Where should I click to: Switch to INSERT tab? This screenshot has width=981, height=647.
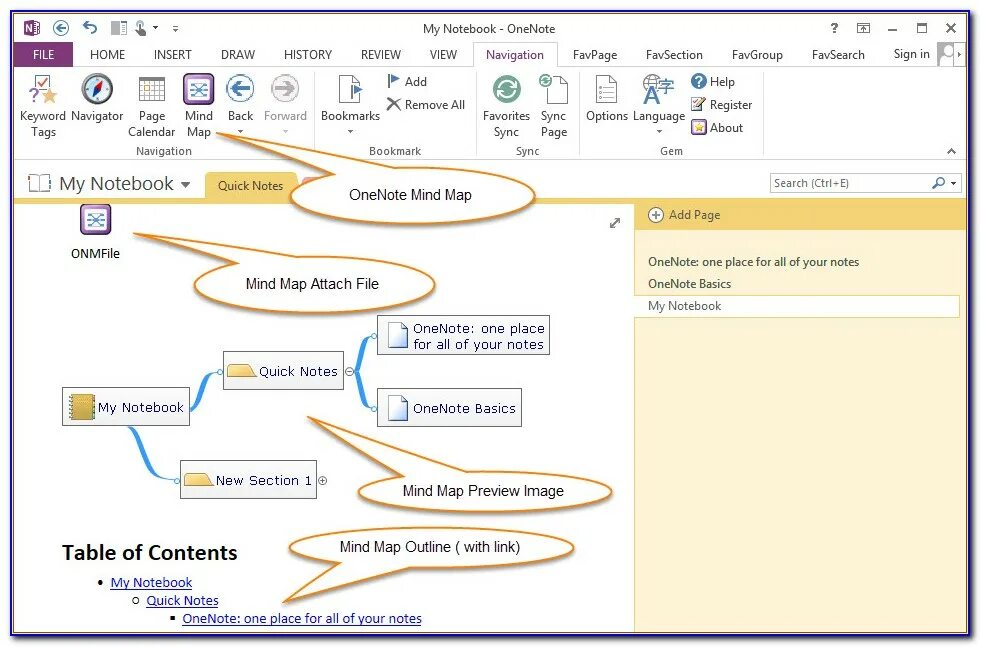[x=173, y=54]
